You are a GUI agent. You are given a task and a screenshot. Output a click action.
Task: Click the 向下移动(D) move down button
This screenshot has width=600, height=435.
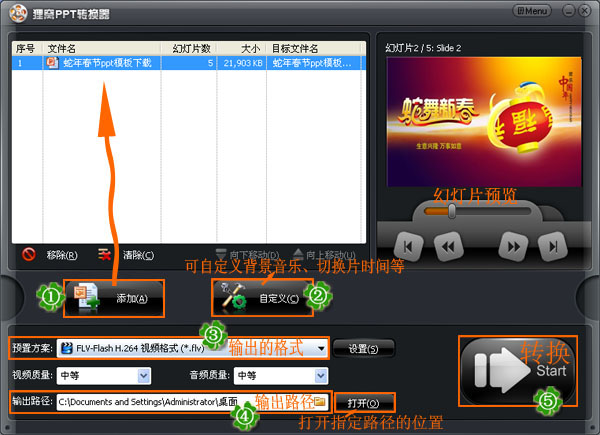coord(248,254)
